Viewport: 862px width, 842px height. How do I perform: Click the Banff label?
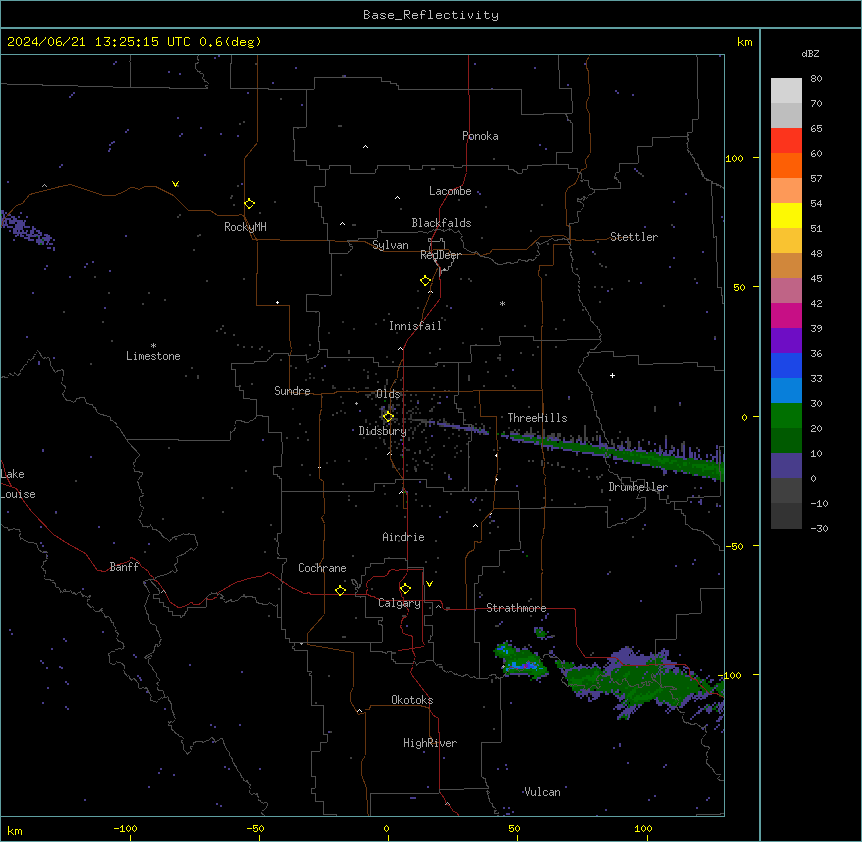[x=124, y=567]
